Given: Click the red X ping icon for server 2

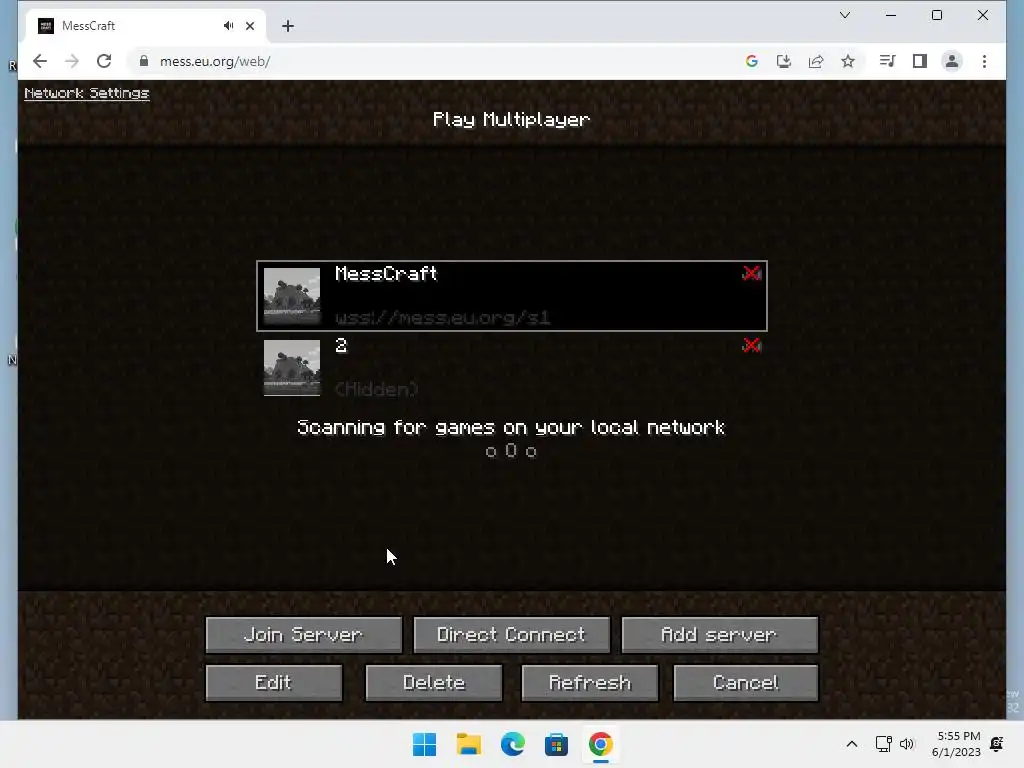Looking at the screenshot, I should pyautogui.click(x=752, y=345).
